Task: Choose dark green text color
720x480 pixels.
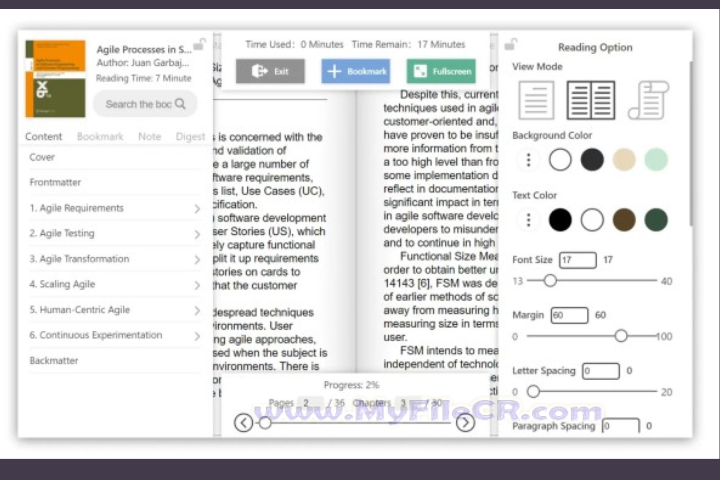Action: [x=656, y=220]
